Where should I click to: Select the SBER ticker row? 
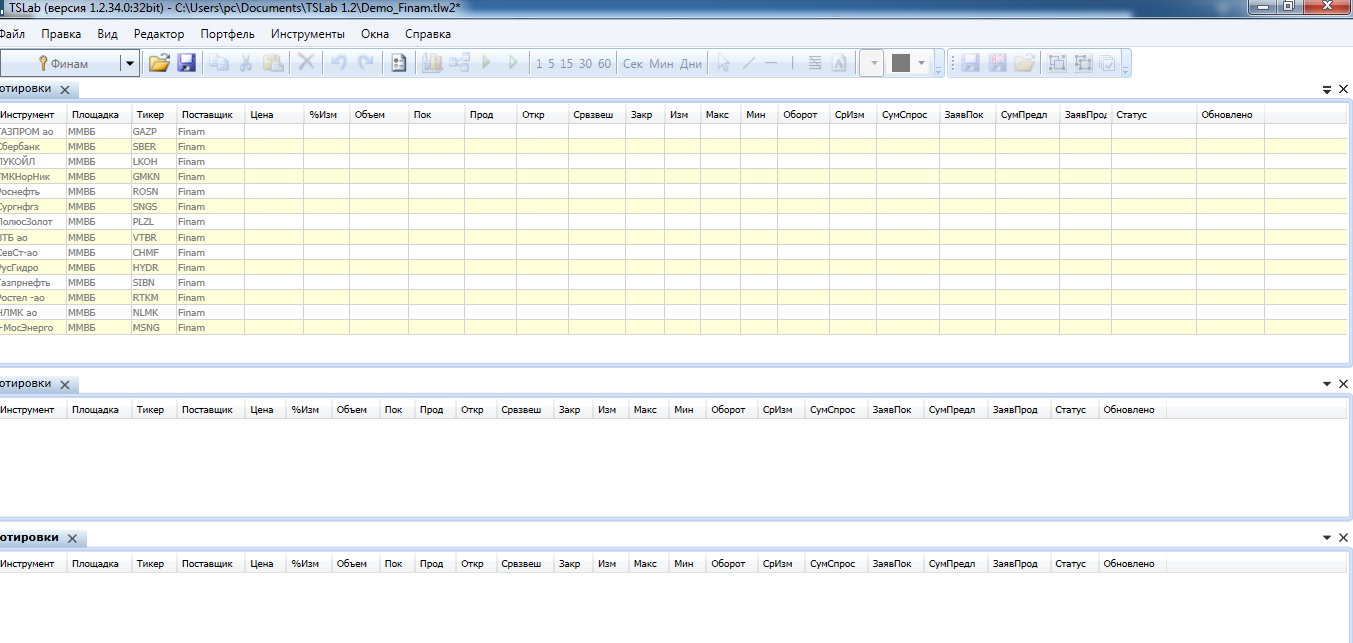(674, 146)
